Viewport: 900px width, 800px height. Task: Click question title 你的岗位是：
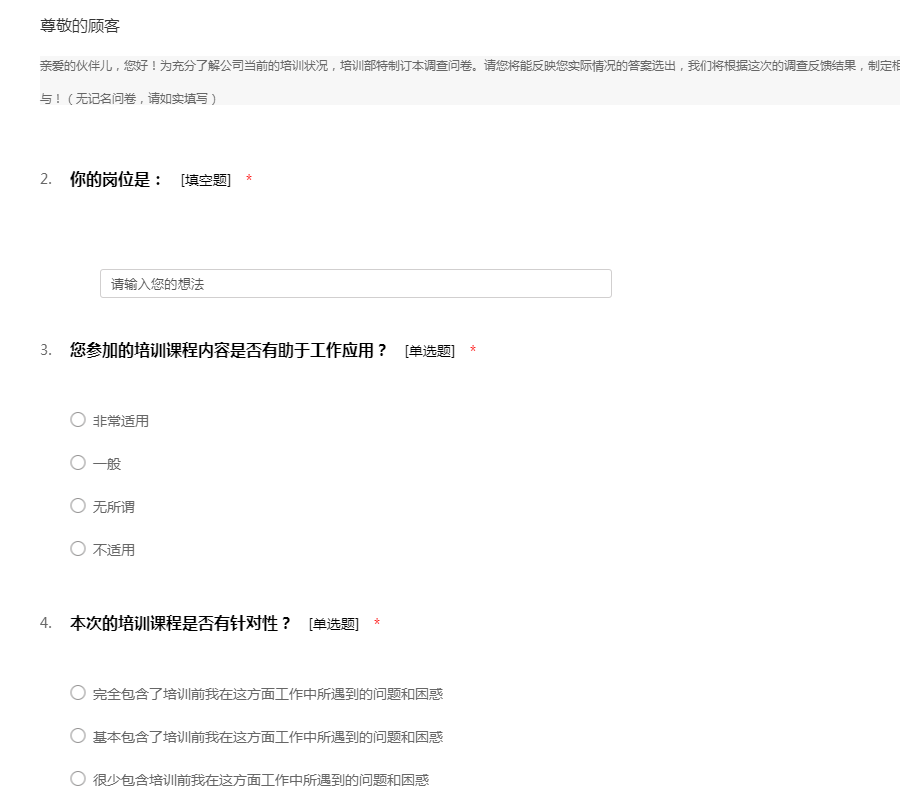pos(116,179)
